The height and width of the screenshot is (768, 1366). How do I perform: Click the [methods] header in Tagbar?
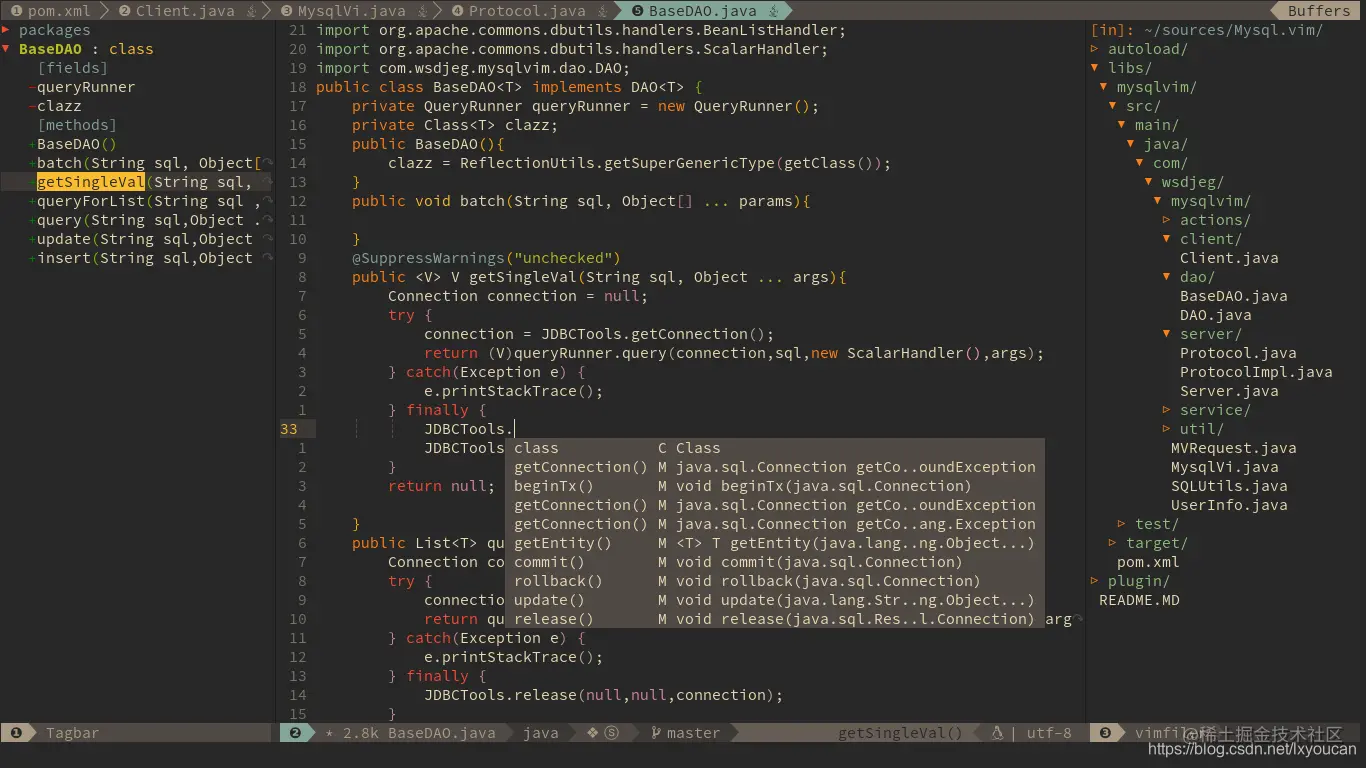[x=77, y=125]
